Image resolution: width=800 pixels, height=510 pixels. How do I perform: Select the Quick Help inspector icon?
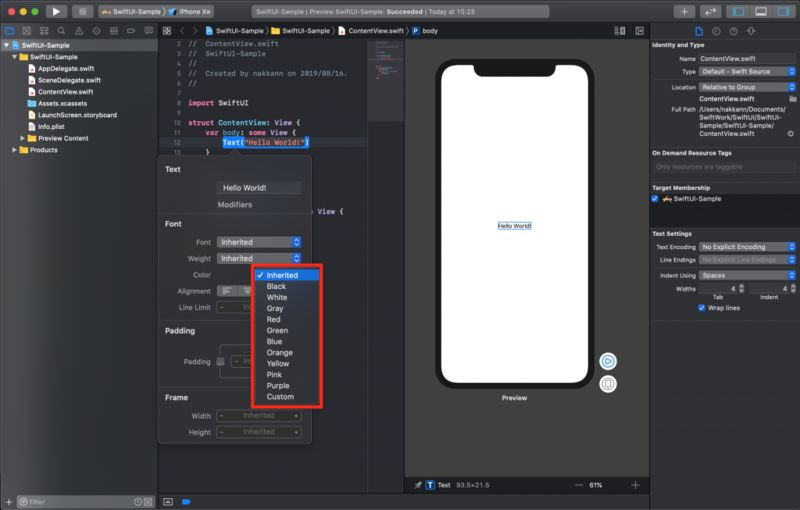click(734, 31)
